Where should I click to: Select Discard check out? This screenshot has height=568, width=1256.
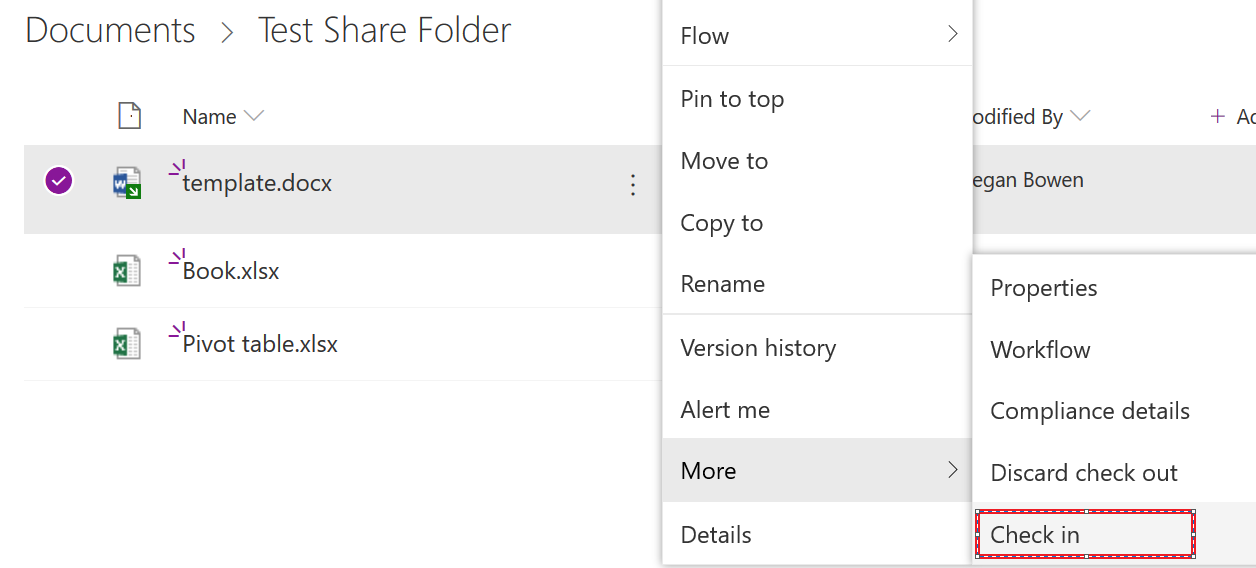click(x=1084, y=472)
